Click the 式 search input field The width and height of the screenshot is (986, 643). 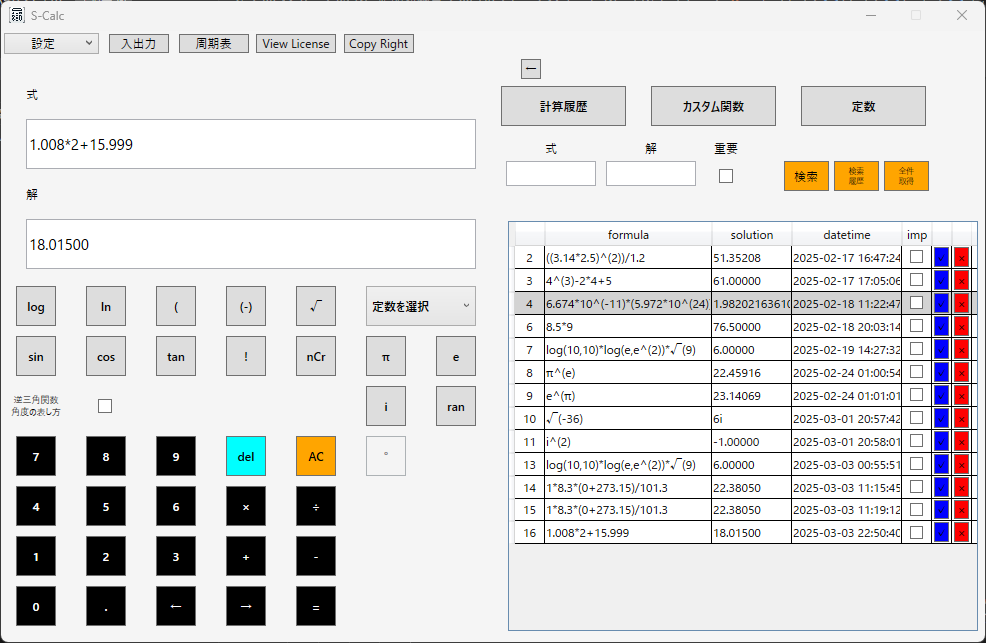click(551, 173)
